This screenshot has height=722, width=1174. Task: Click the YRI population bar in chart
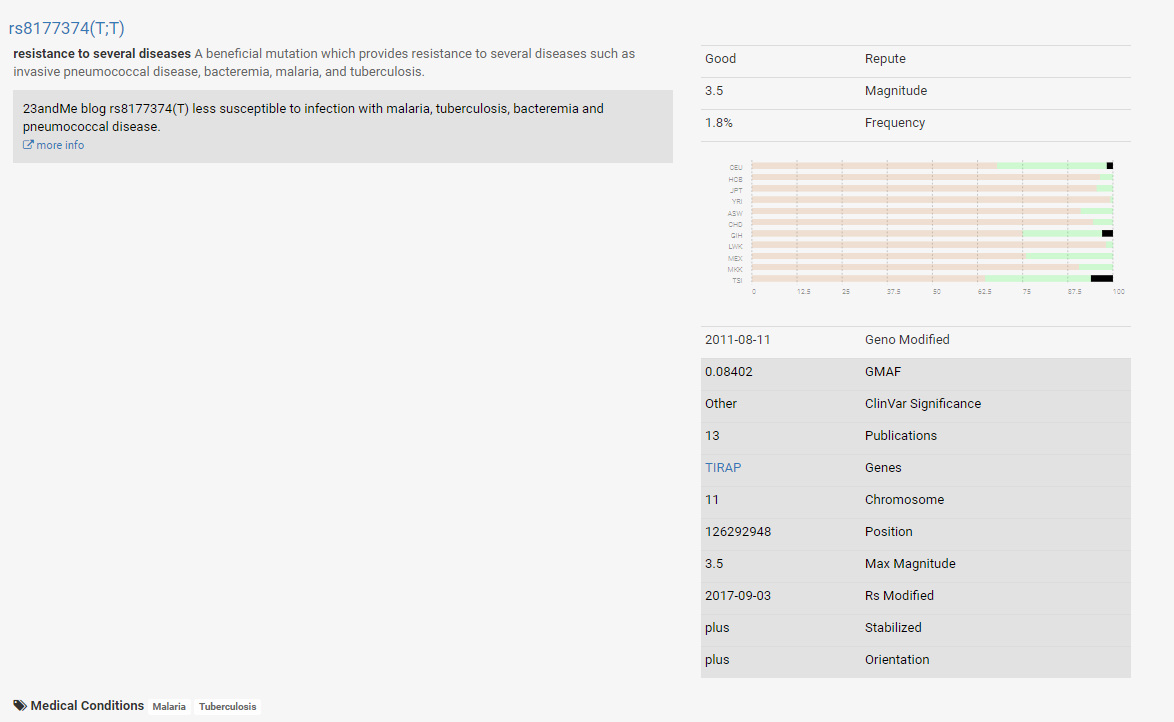[x=932, y=200]
